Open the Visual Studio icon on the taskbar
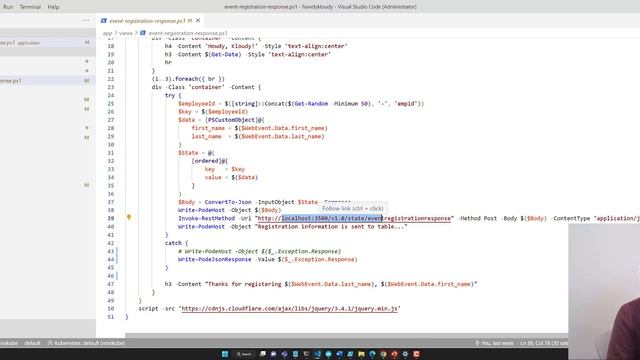Image resolution: width=640 pixels, height=360 pixels. pos(284,354)
